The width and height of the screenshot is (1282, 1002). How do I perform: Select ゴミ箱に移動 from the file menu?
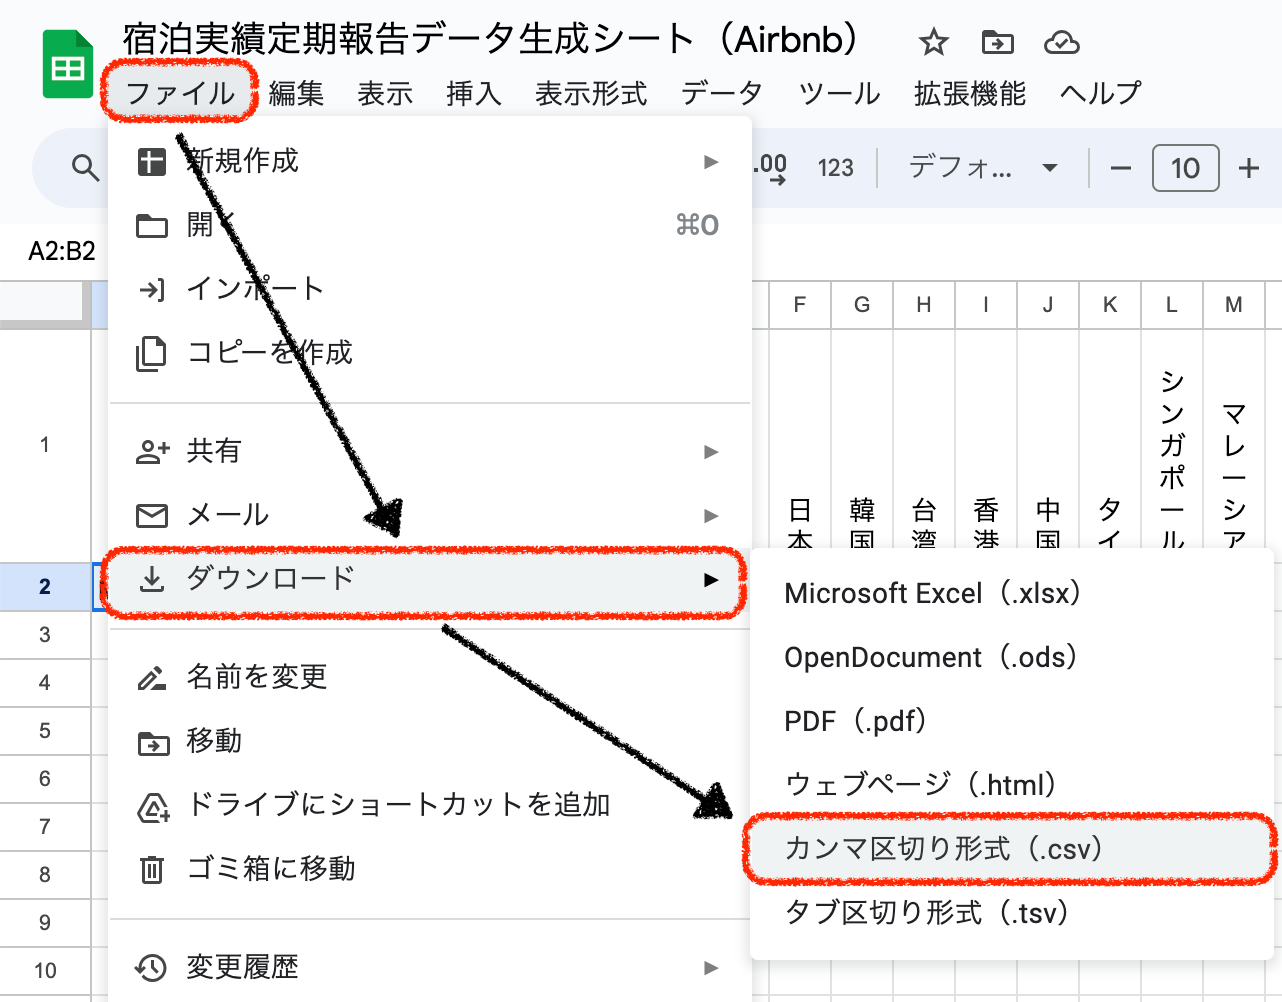pyautogui.click(x=270, y=869)
